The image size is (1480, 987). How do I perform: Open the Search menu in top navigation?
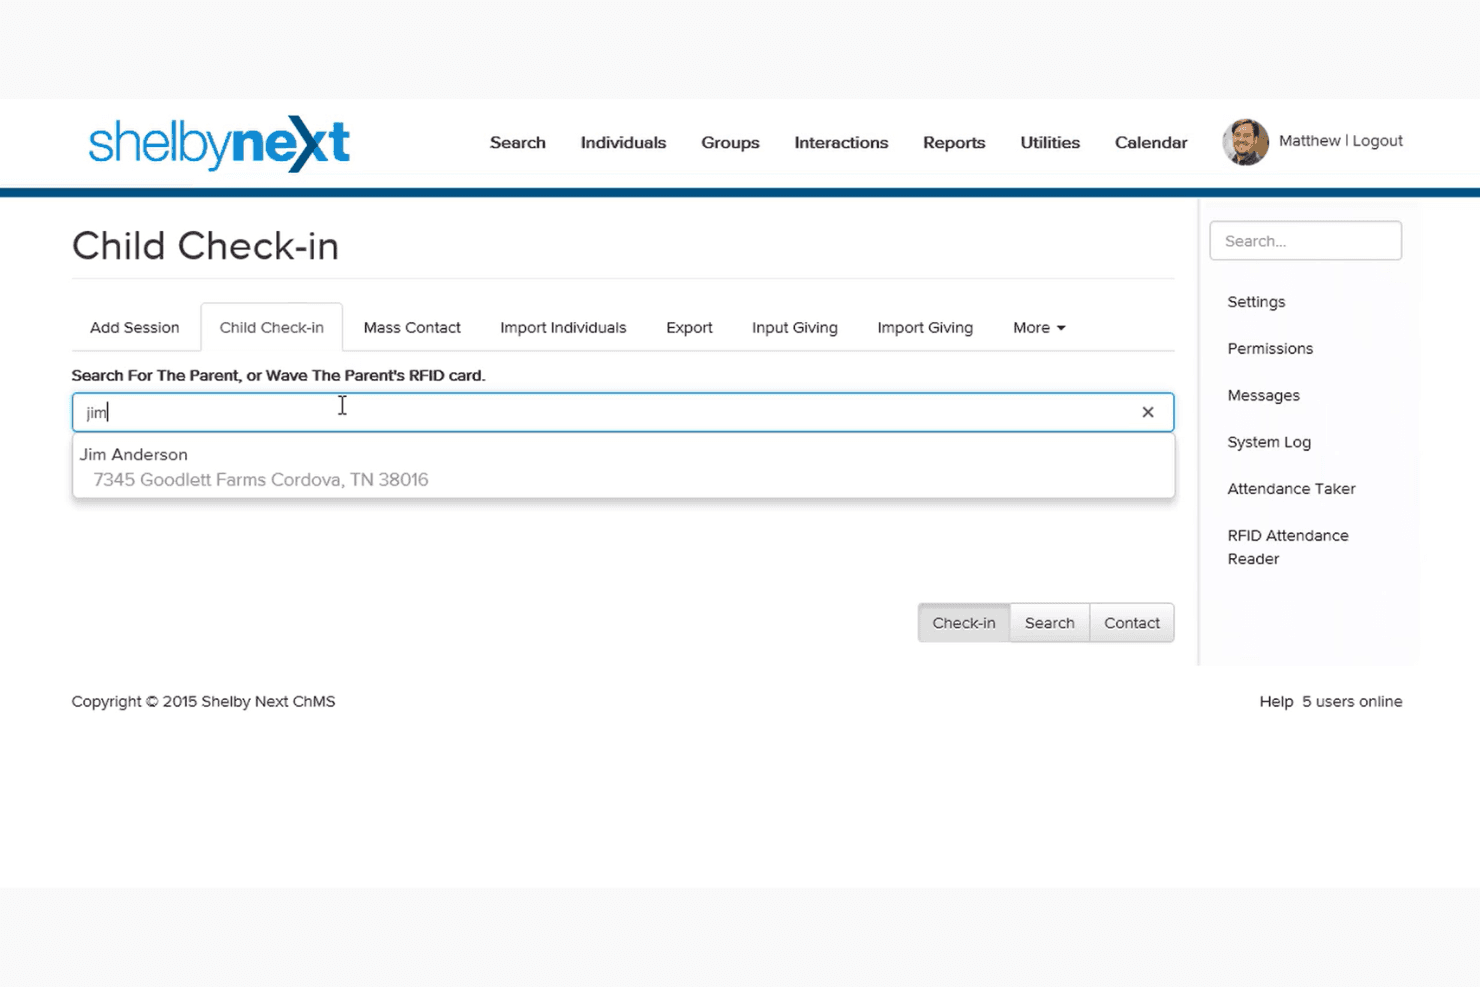click(518, 143)
